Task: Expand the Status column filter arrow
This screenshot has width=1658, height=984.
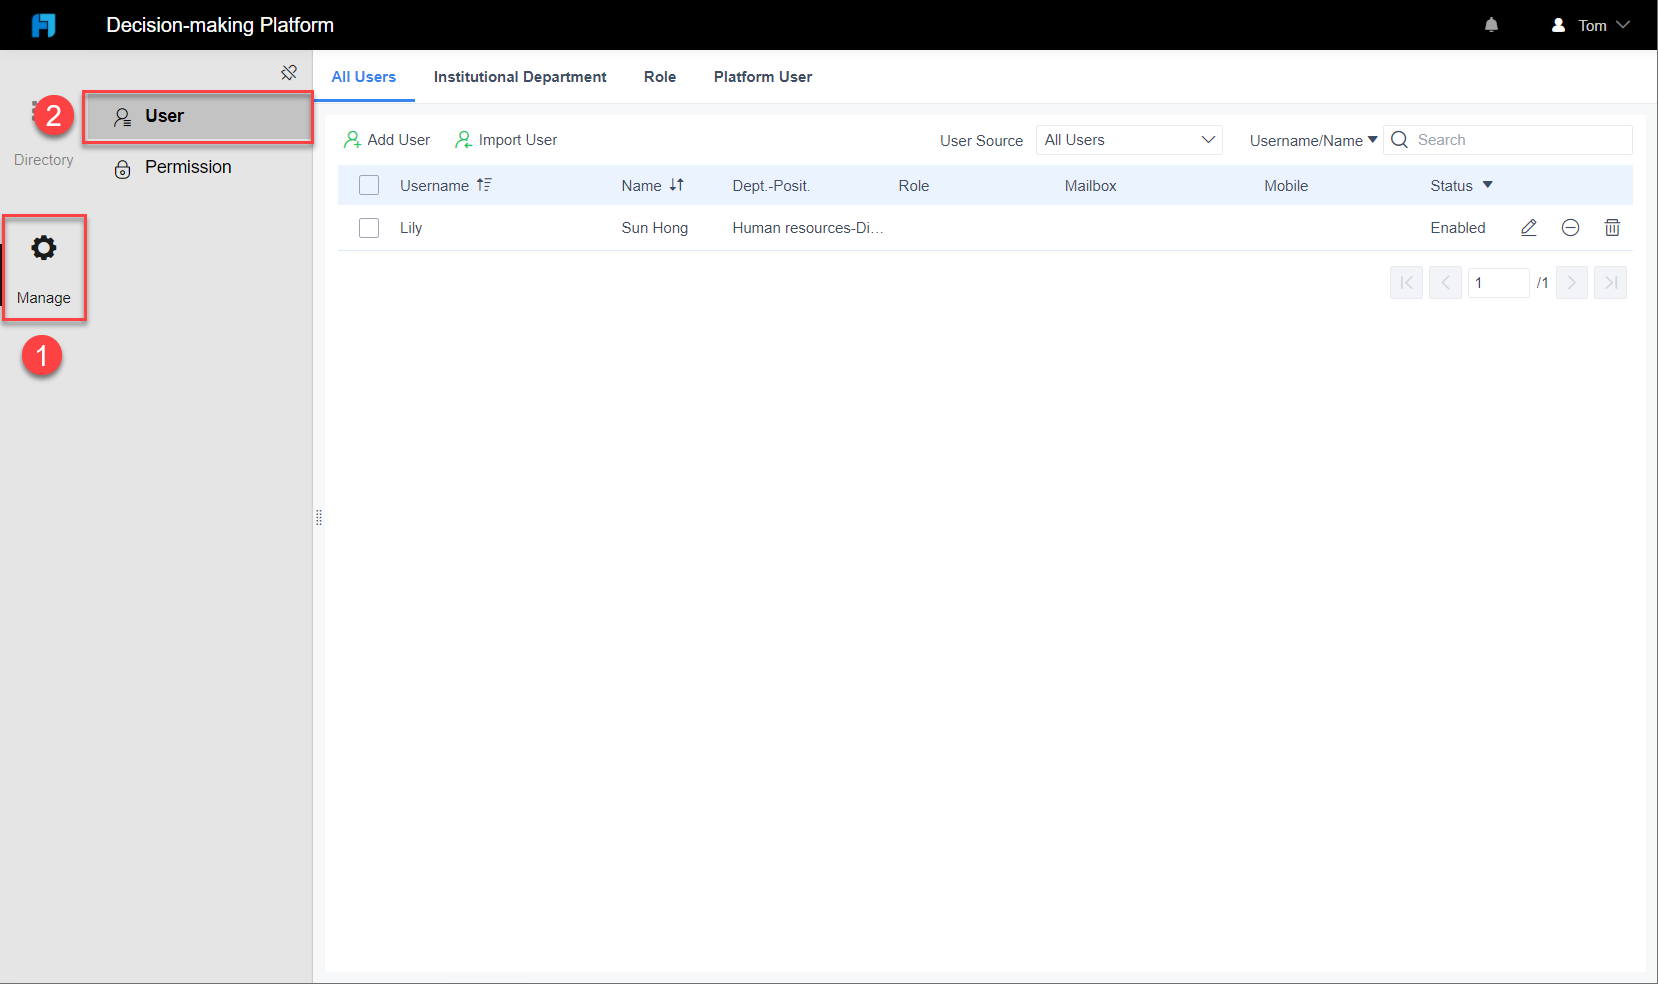Action: click(1487, 185)
